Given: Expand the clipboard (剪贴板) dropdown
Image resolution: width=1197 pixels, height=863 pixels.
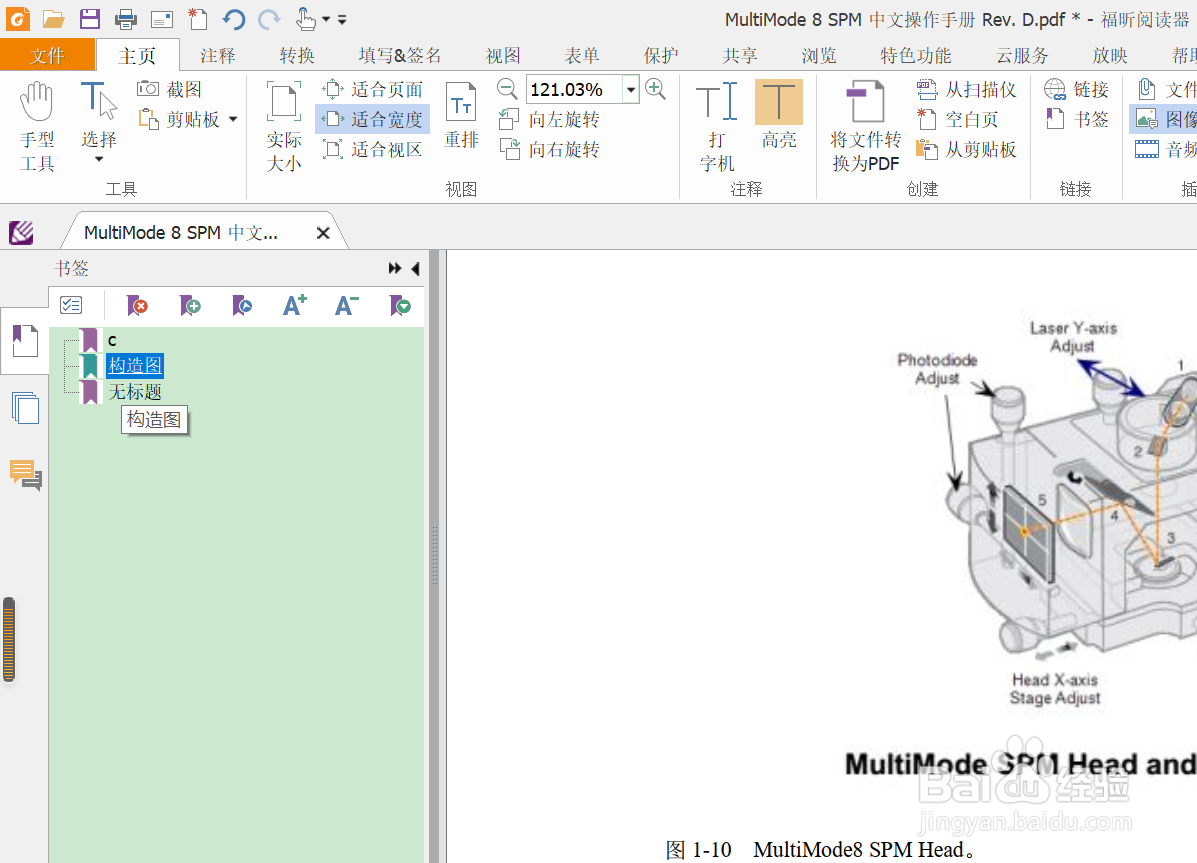Looking at the screenshot, I should [233, 119].
